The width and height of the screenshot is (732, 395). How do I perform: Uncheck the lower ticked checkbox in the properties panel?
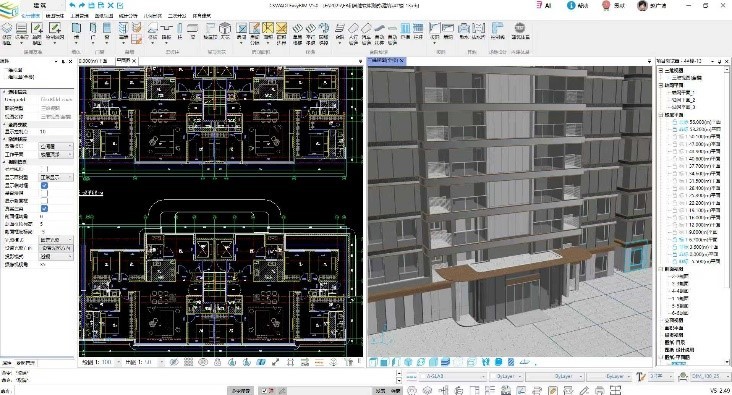pyautogui.click(x=44, y=208)
